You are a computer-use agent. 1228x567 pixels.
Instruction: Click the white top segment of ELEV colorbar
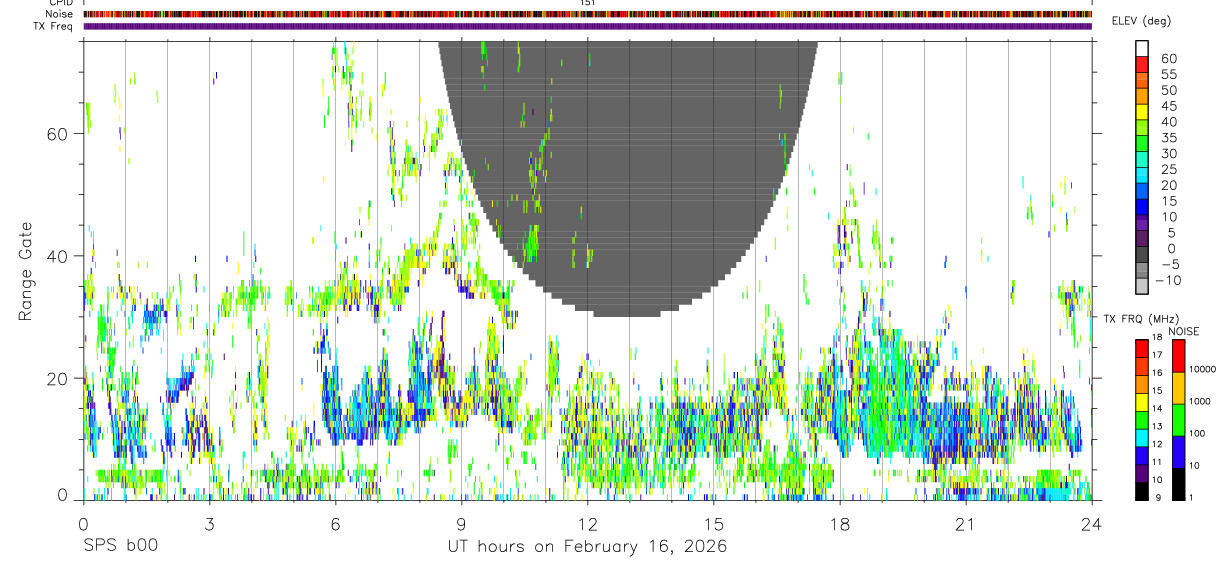click(x=1142, y=48)
